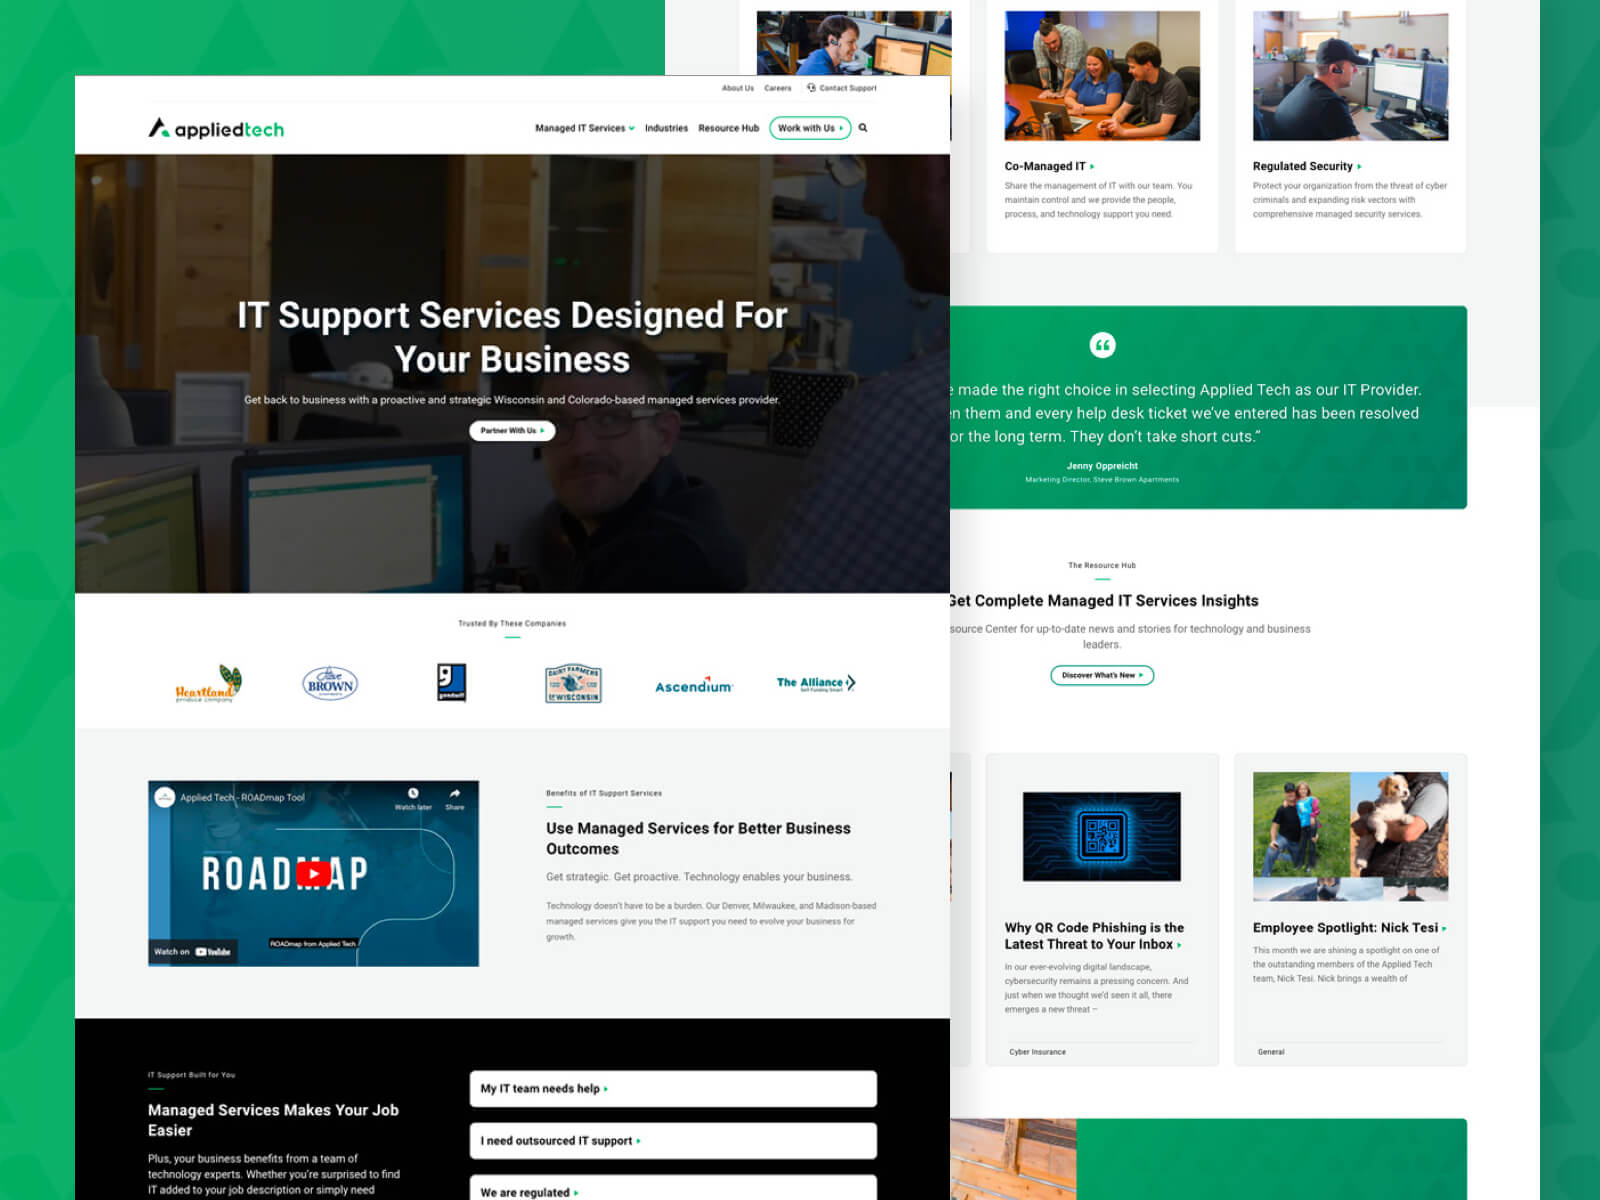The height and width of the screenshot is (1200, 1600).
Task: Click the headset icon beside Contact Support
Action: 811,88
